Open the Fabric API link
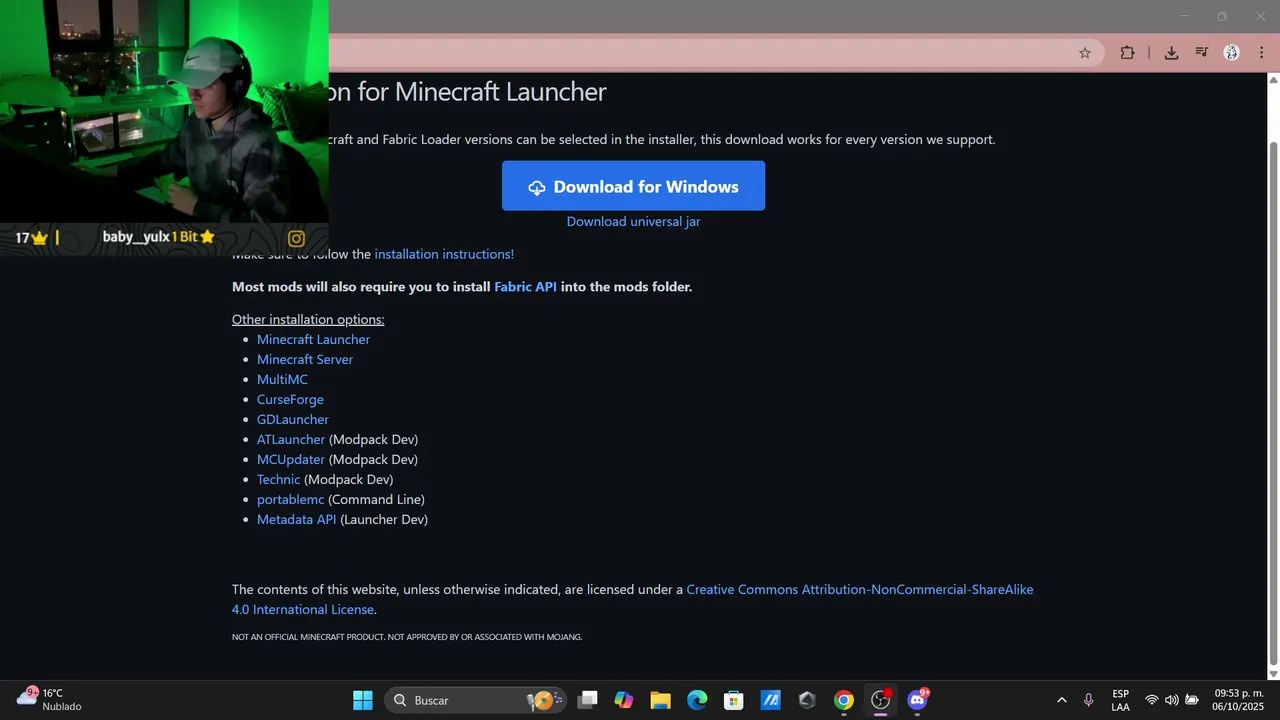 point(525,286)
